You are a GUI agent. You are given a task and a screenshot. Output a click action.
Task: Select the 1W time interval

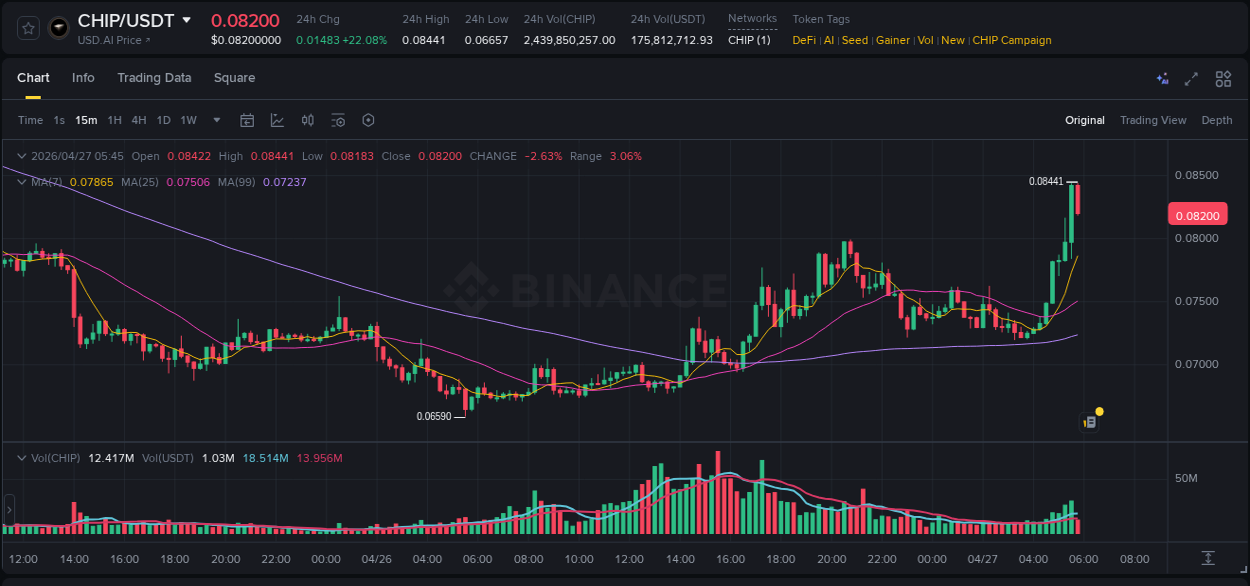(188, 120)
